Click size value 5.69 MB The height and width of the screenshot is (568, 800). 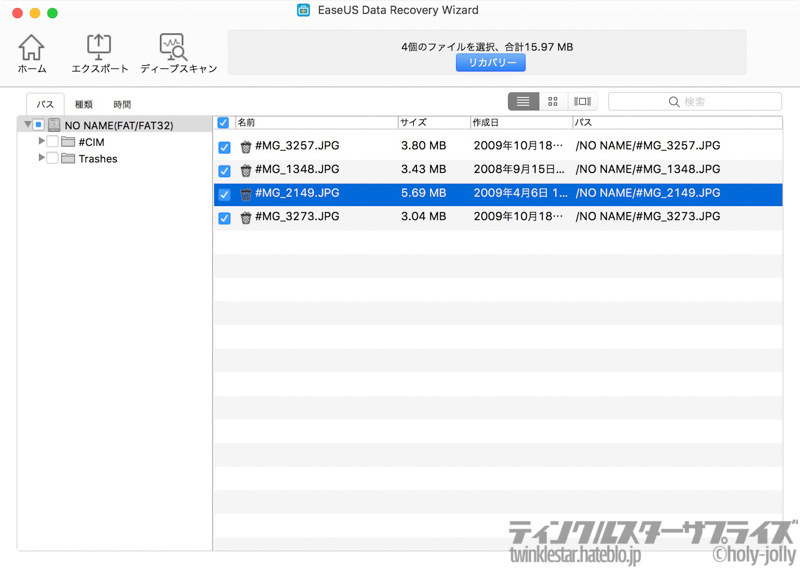pyautogui.click(x=423, y=193)
